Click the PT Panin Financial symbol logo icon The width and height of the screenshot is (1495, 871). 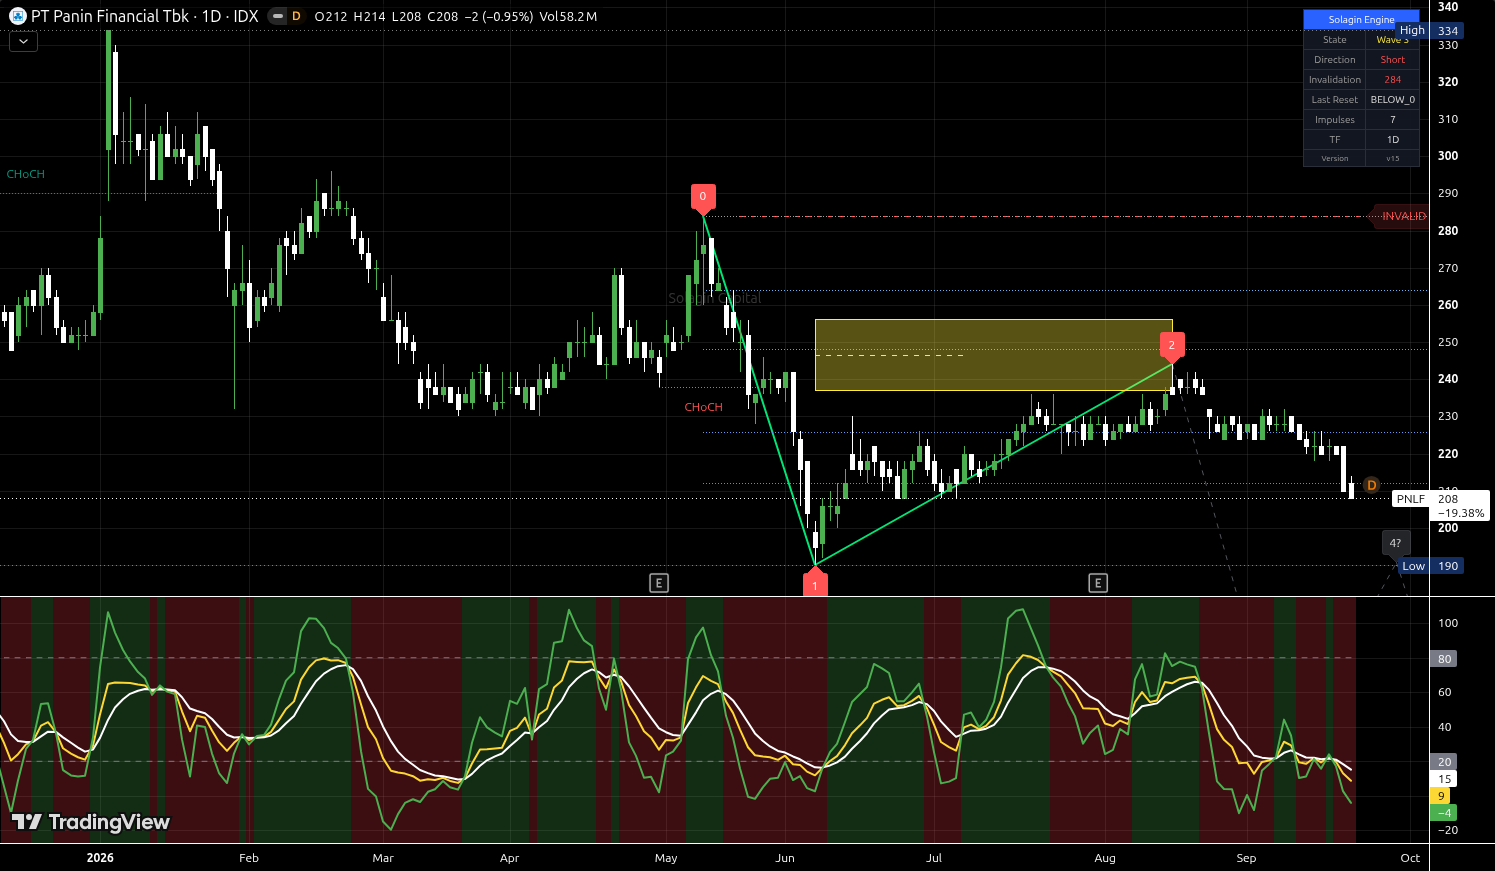tap(17, 16)
